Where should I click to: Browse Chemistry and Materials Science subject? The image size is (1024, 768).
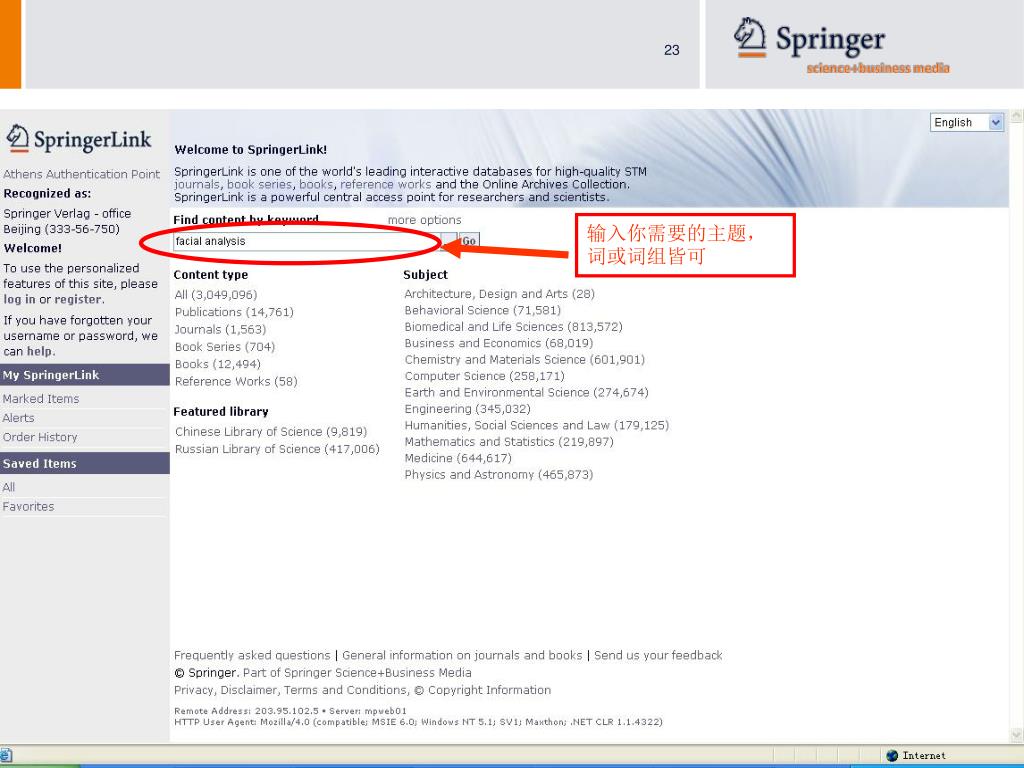pyautogui.click(x=524, y=360)
